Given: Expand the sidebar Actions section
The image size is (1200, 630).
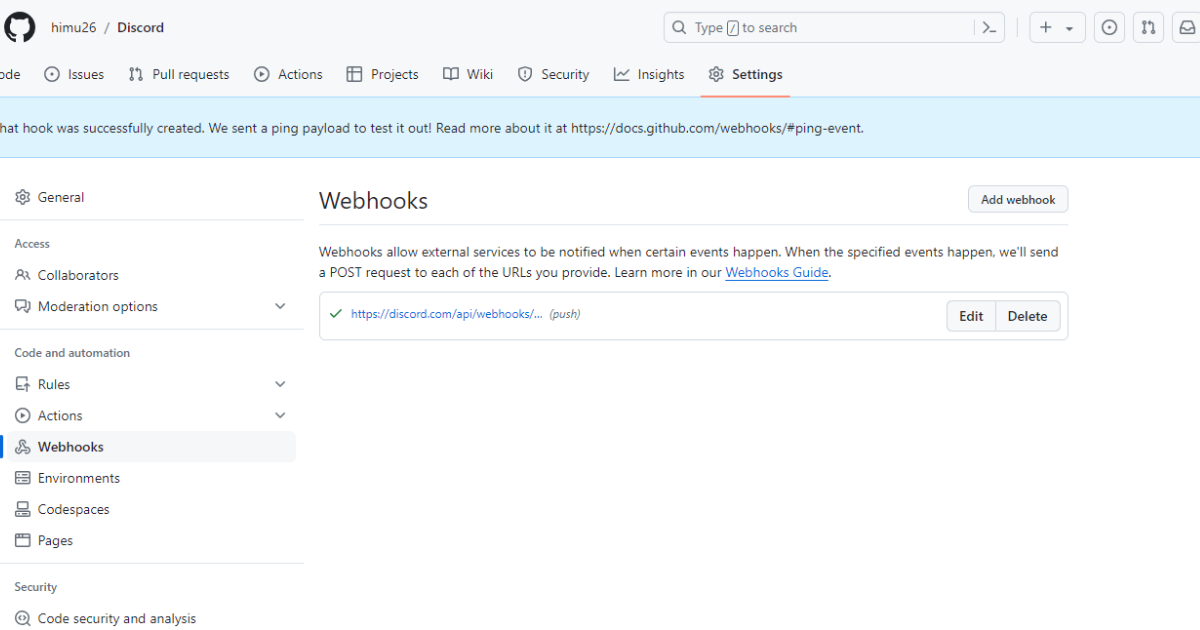Looking at the screenshot, I should [x=280, y=415].
